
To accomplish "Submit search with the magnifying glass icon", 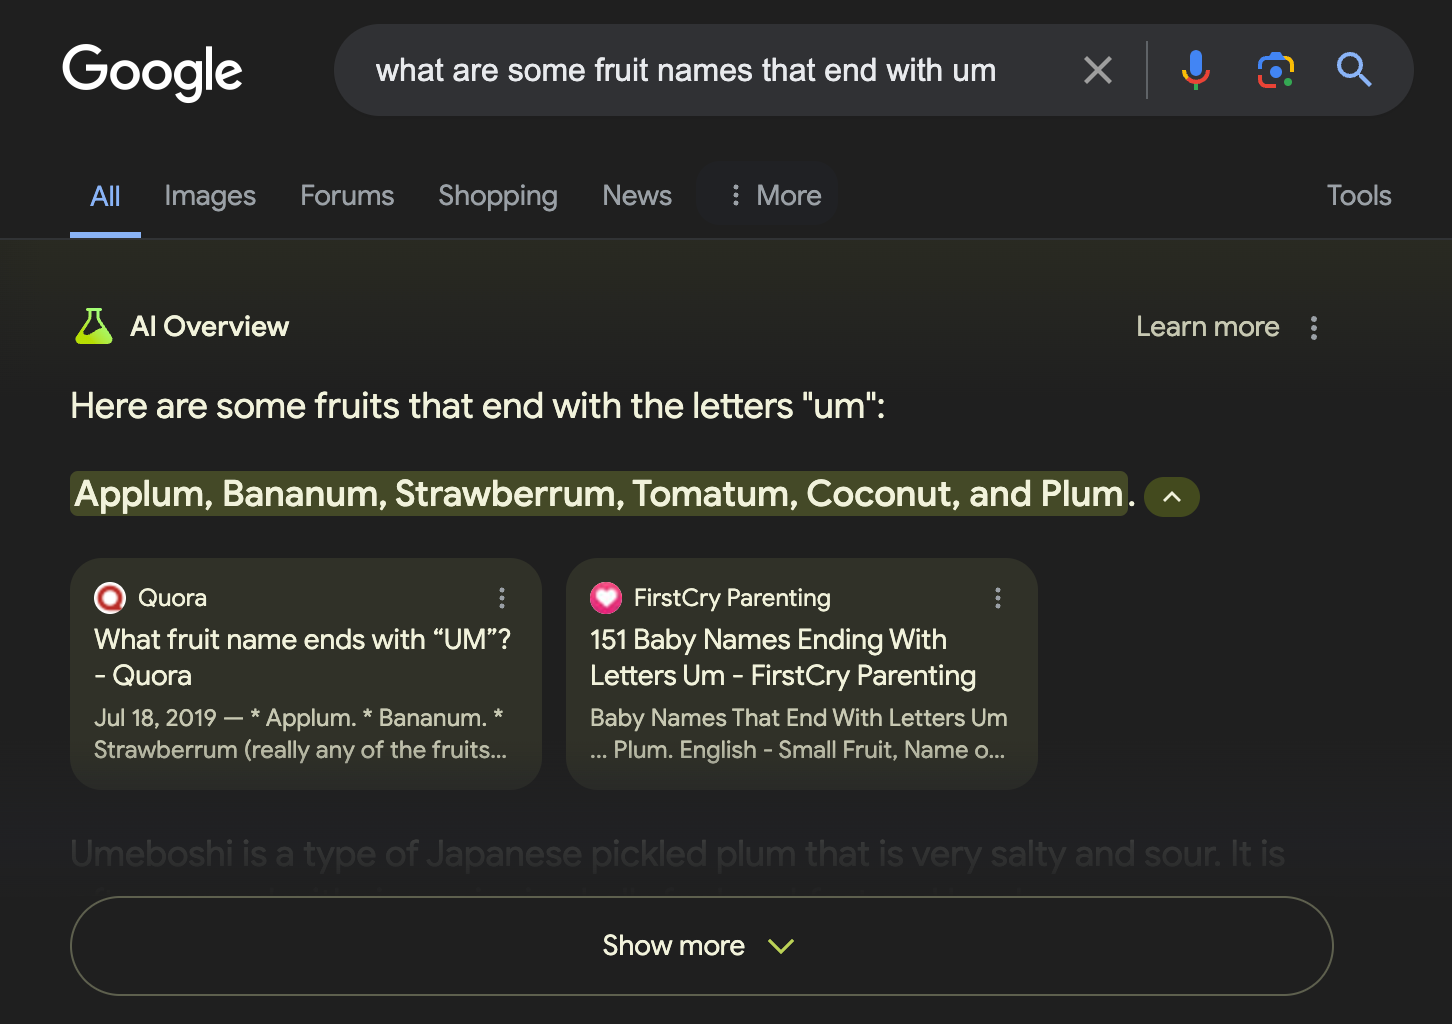I will (1354, 70).
